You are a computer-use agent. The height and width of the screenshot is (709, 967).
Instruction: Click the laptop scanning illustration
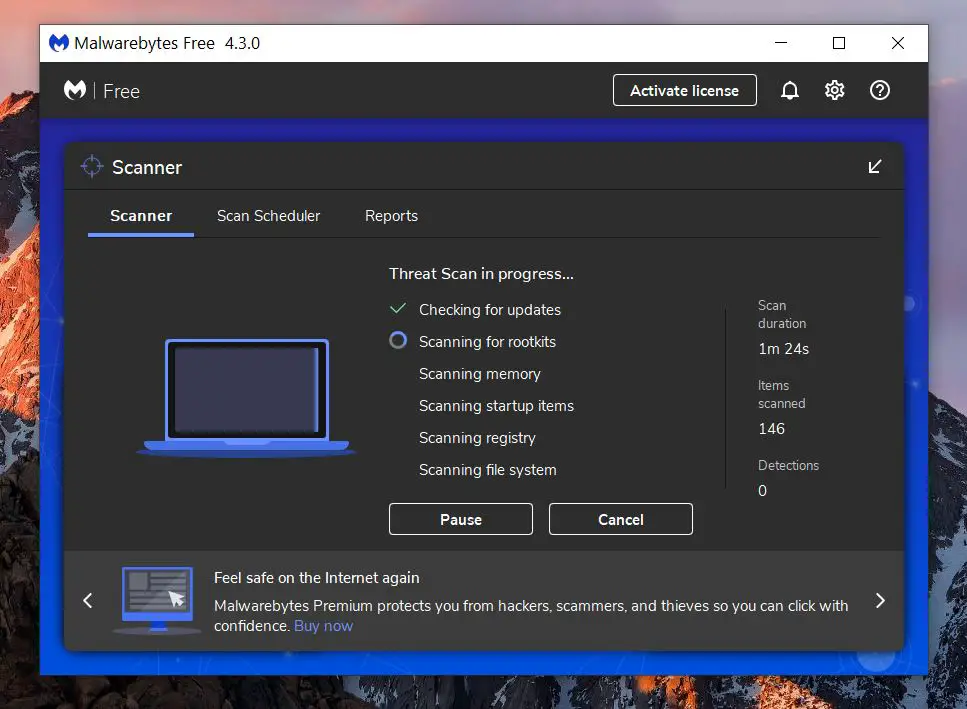tap(246, 396)
